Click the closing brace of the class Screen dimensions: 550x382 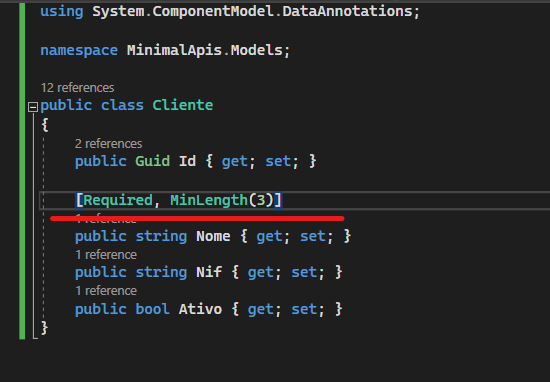coord(45,328)
